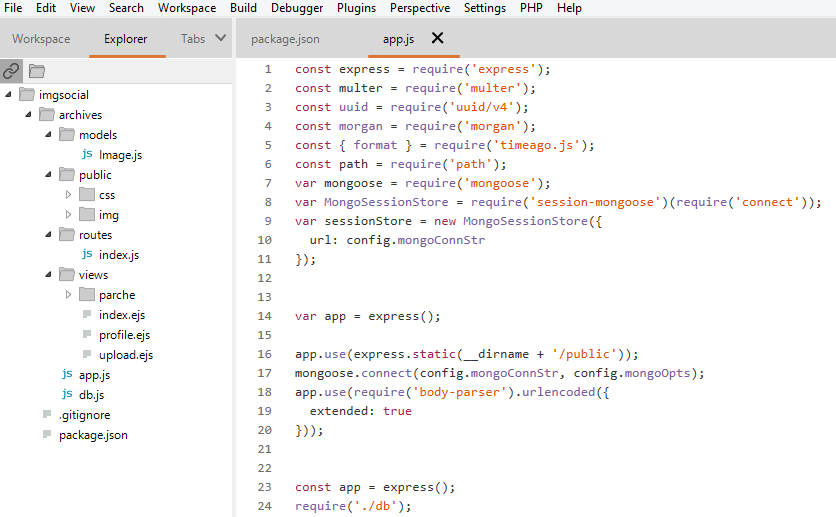Open the Settings menu
Viewport: 836px width, 517px height.
(x=485, y=8)
